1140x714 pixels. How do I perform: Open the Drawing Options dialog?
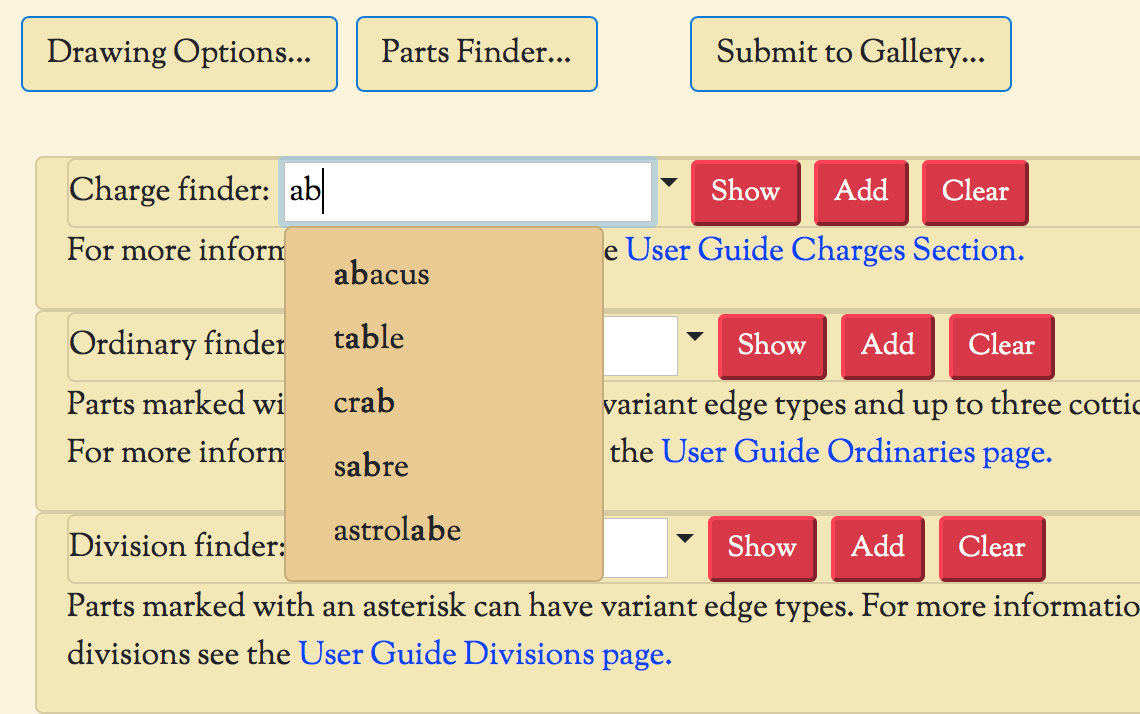(180, 54)
